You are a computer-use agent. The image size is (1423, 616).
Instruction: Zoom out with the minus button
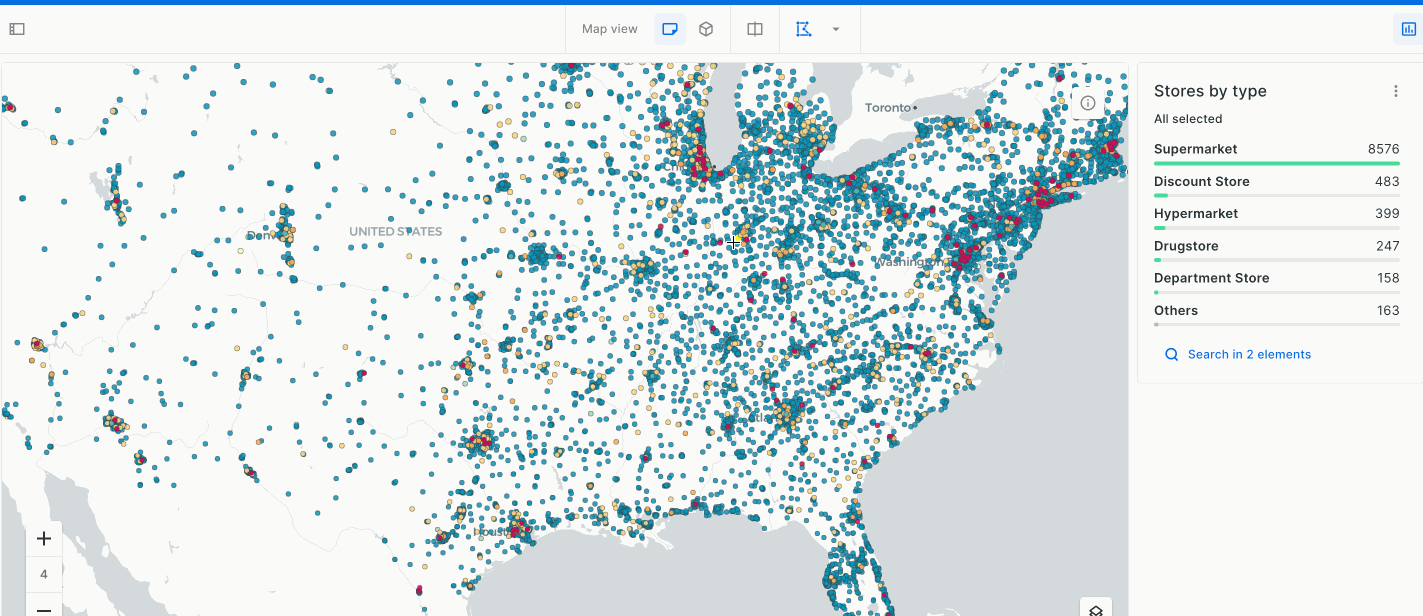click(x=44, y=608)
